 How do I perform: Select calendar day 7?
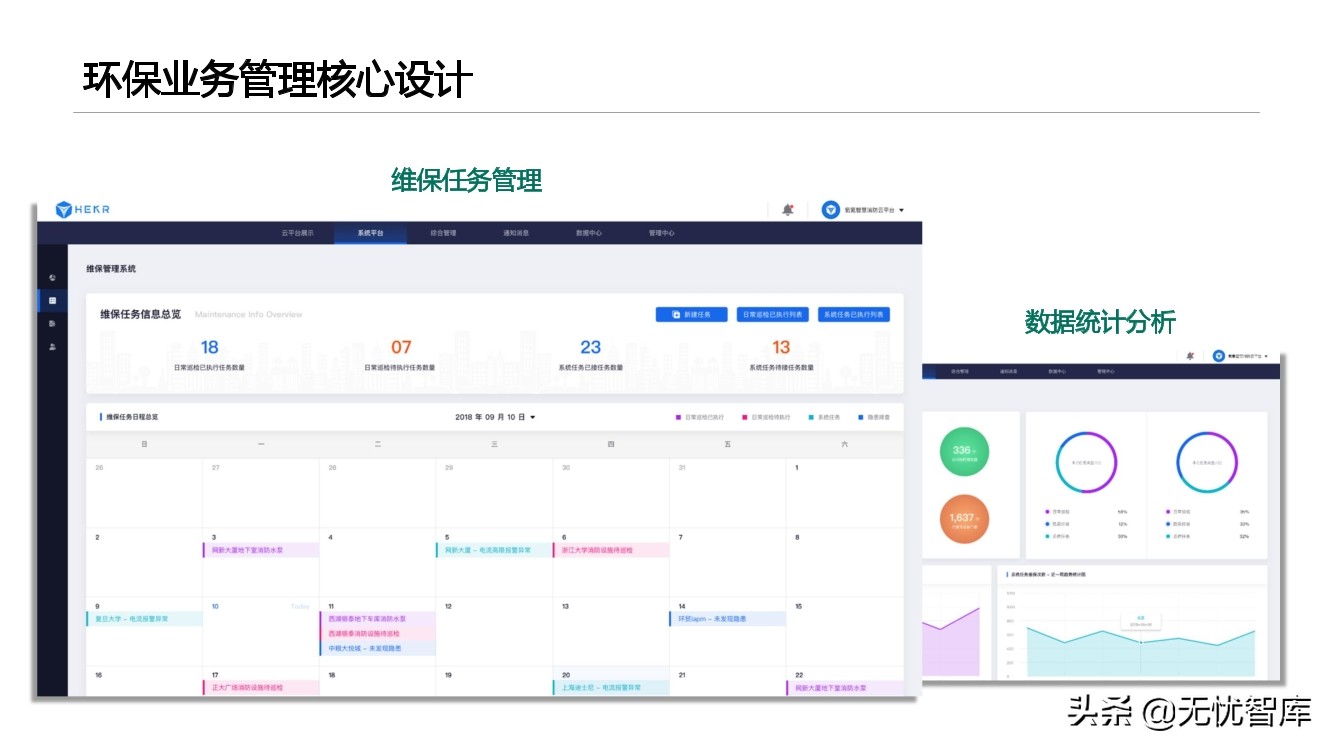pyautogui.click(x=727, y=563)
